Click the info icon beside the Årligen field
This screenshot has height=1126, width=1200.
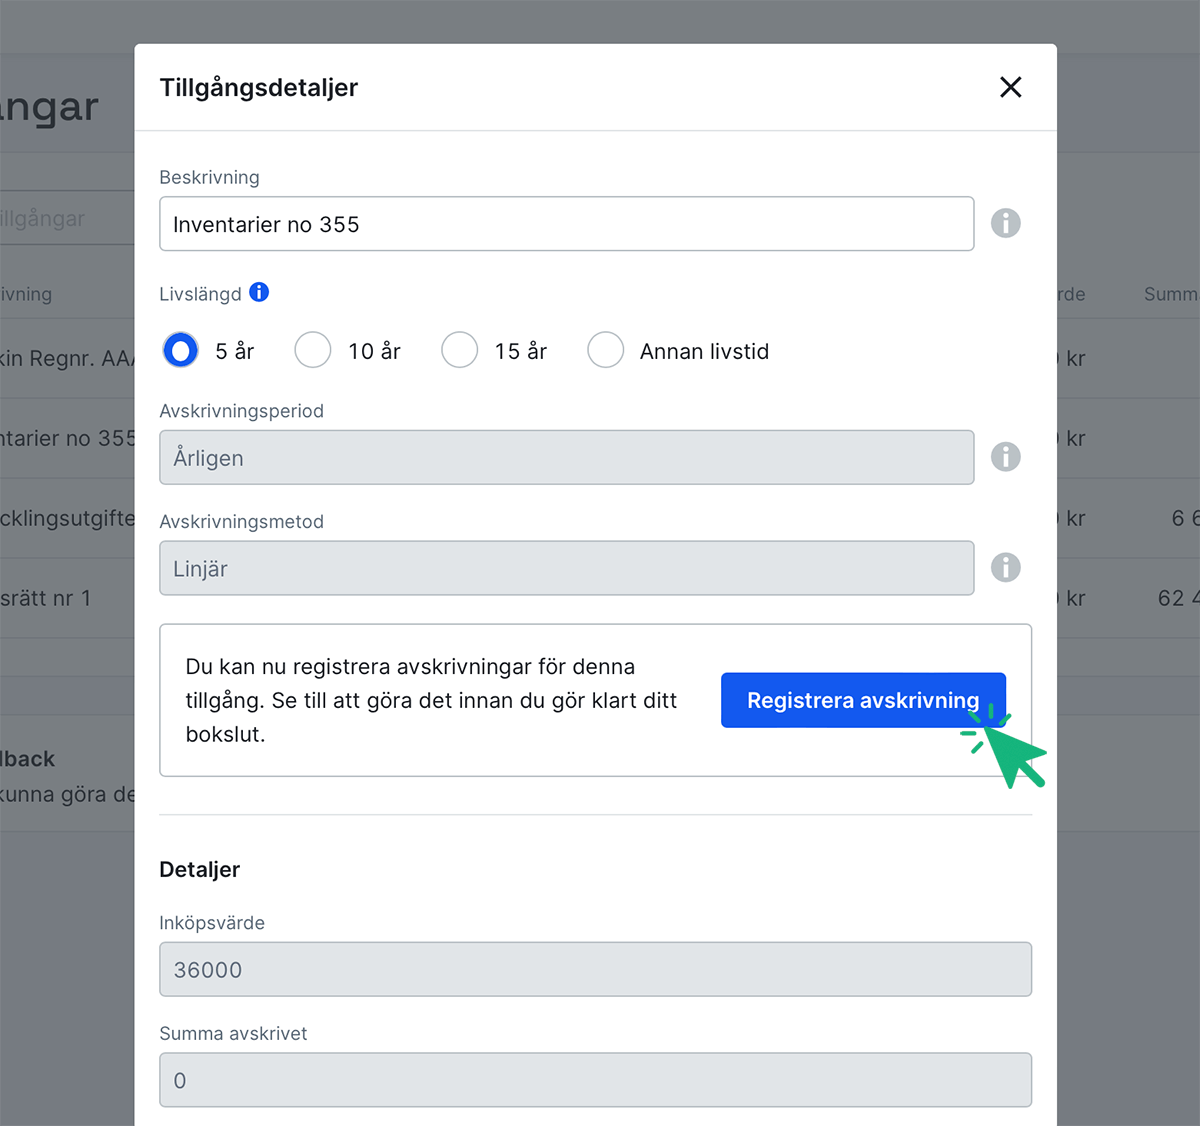point(1006,457)
